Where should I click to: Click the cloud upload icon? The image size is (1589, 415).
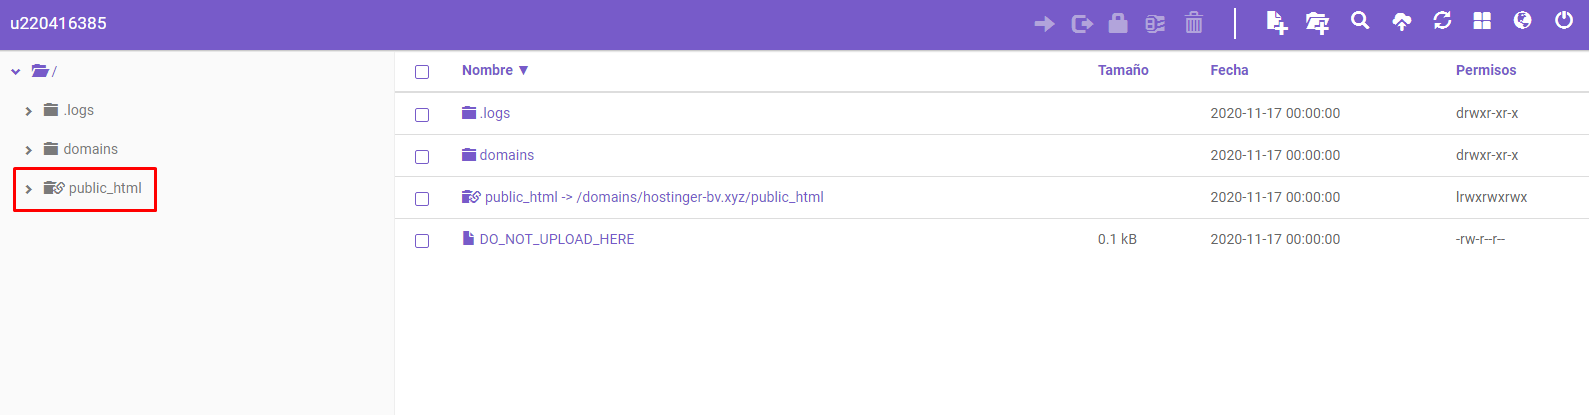pyautogui.click(x=1402, y=22)
